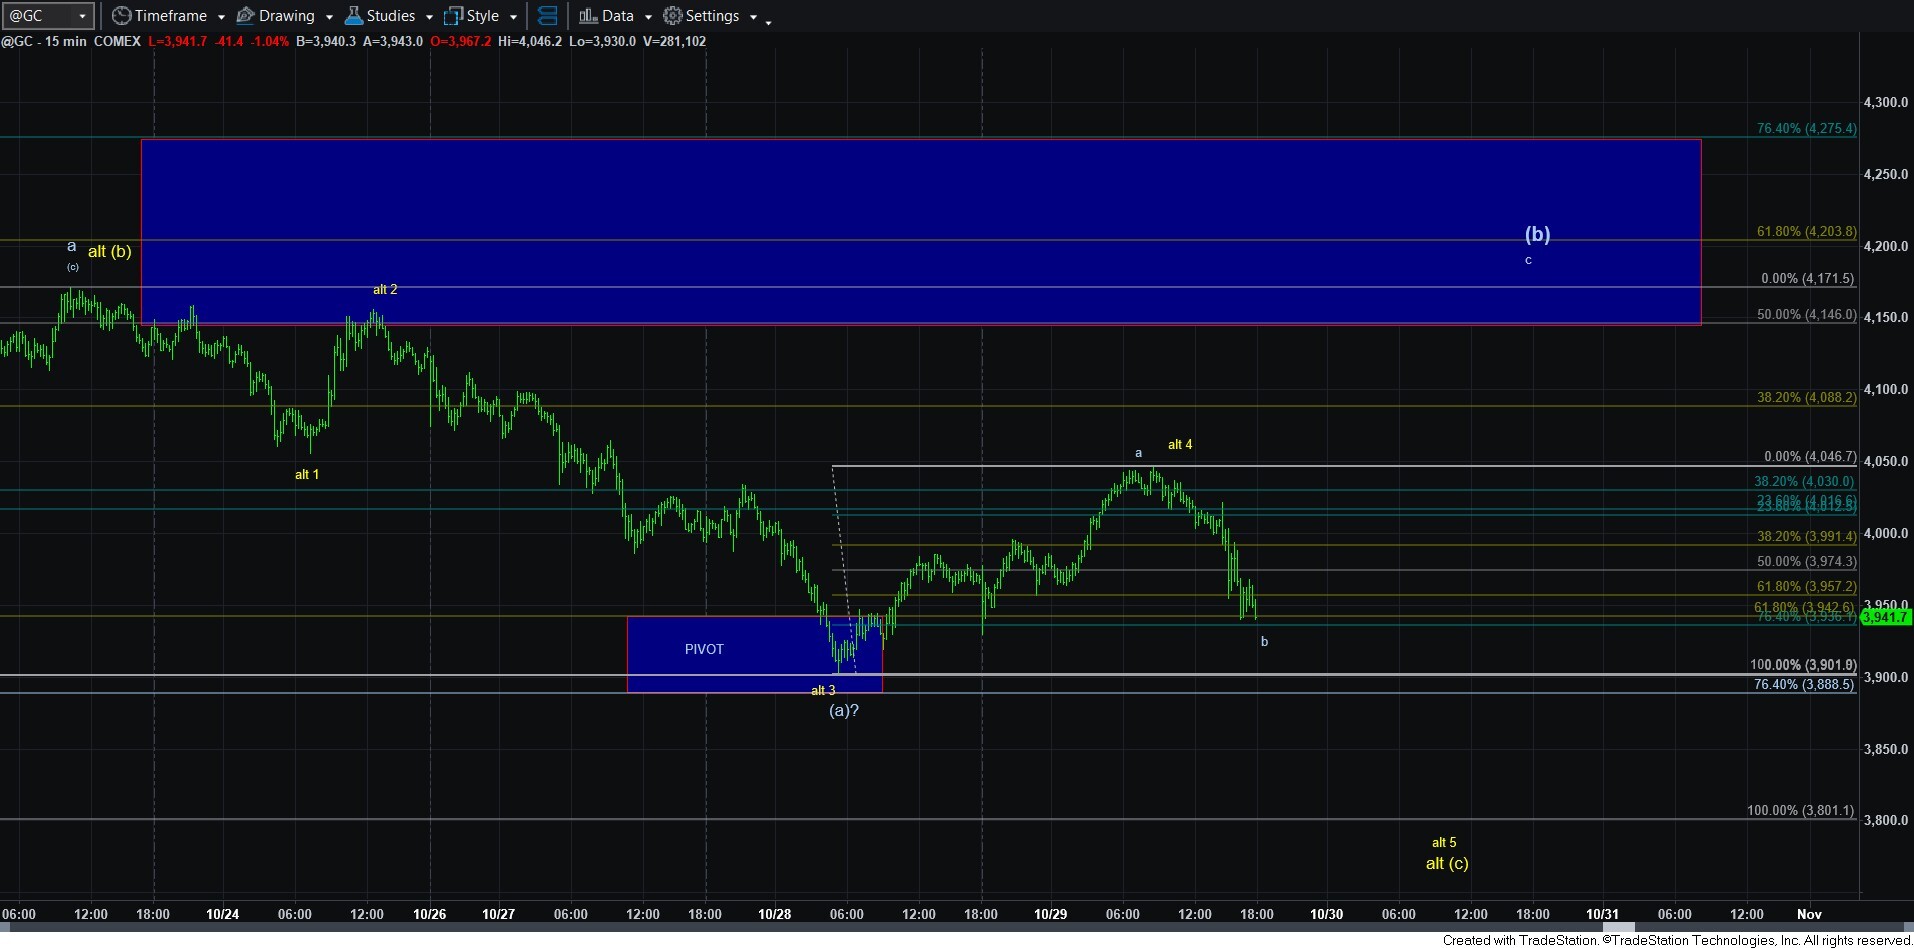Click the blue stacked panels toolbar icon

click(547, 16)
